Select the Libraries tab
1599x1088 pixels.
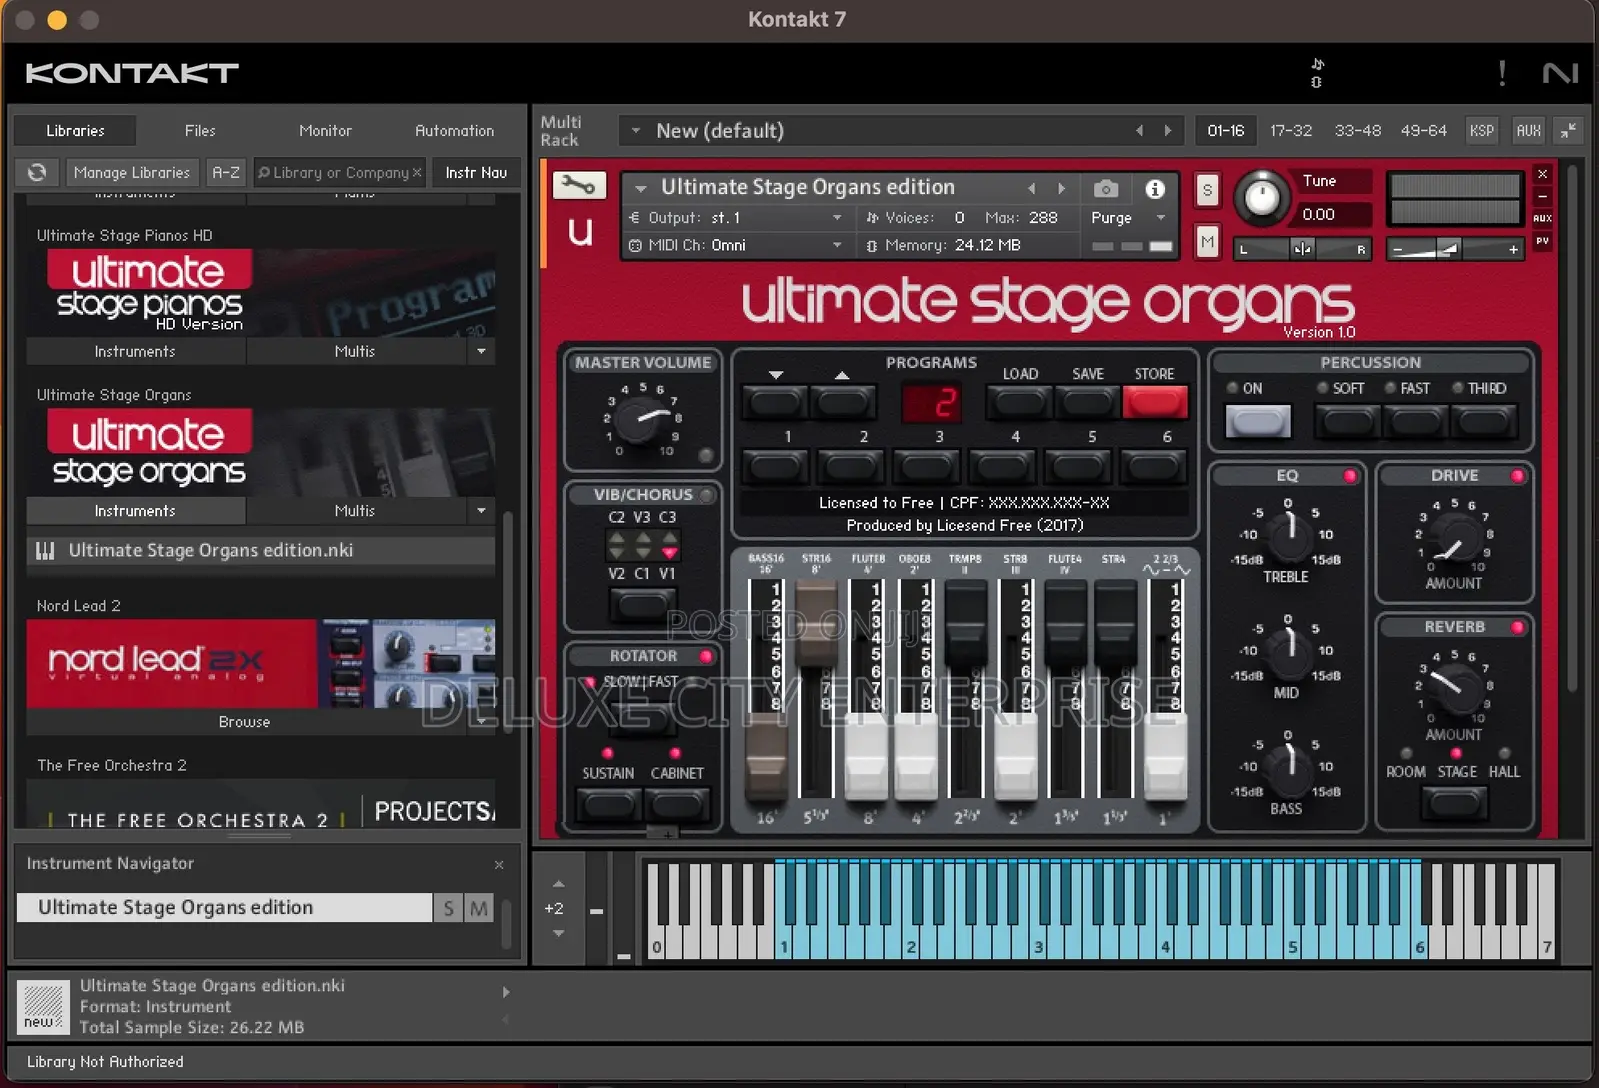(x=75, y=131)
